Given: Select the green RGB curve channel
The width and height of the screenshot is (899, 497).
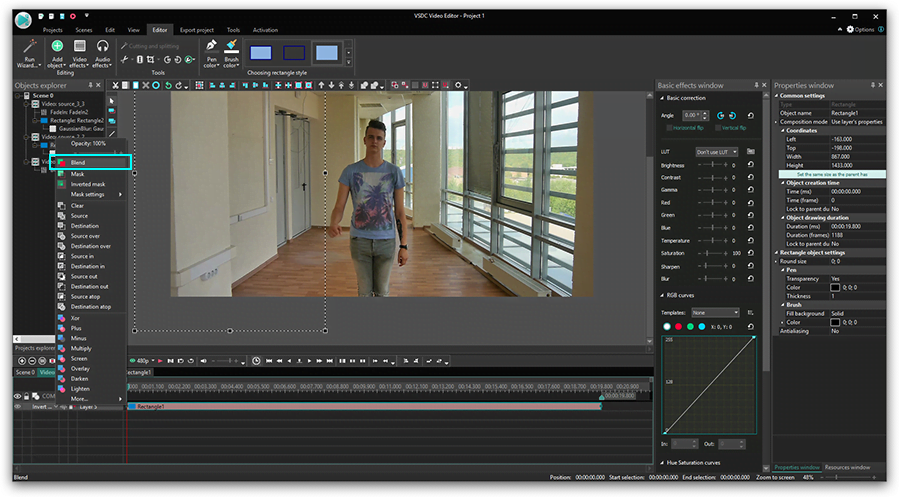Looking at the screenshot, I should coord(690,326).
